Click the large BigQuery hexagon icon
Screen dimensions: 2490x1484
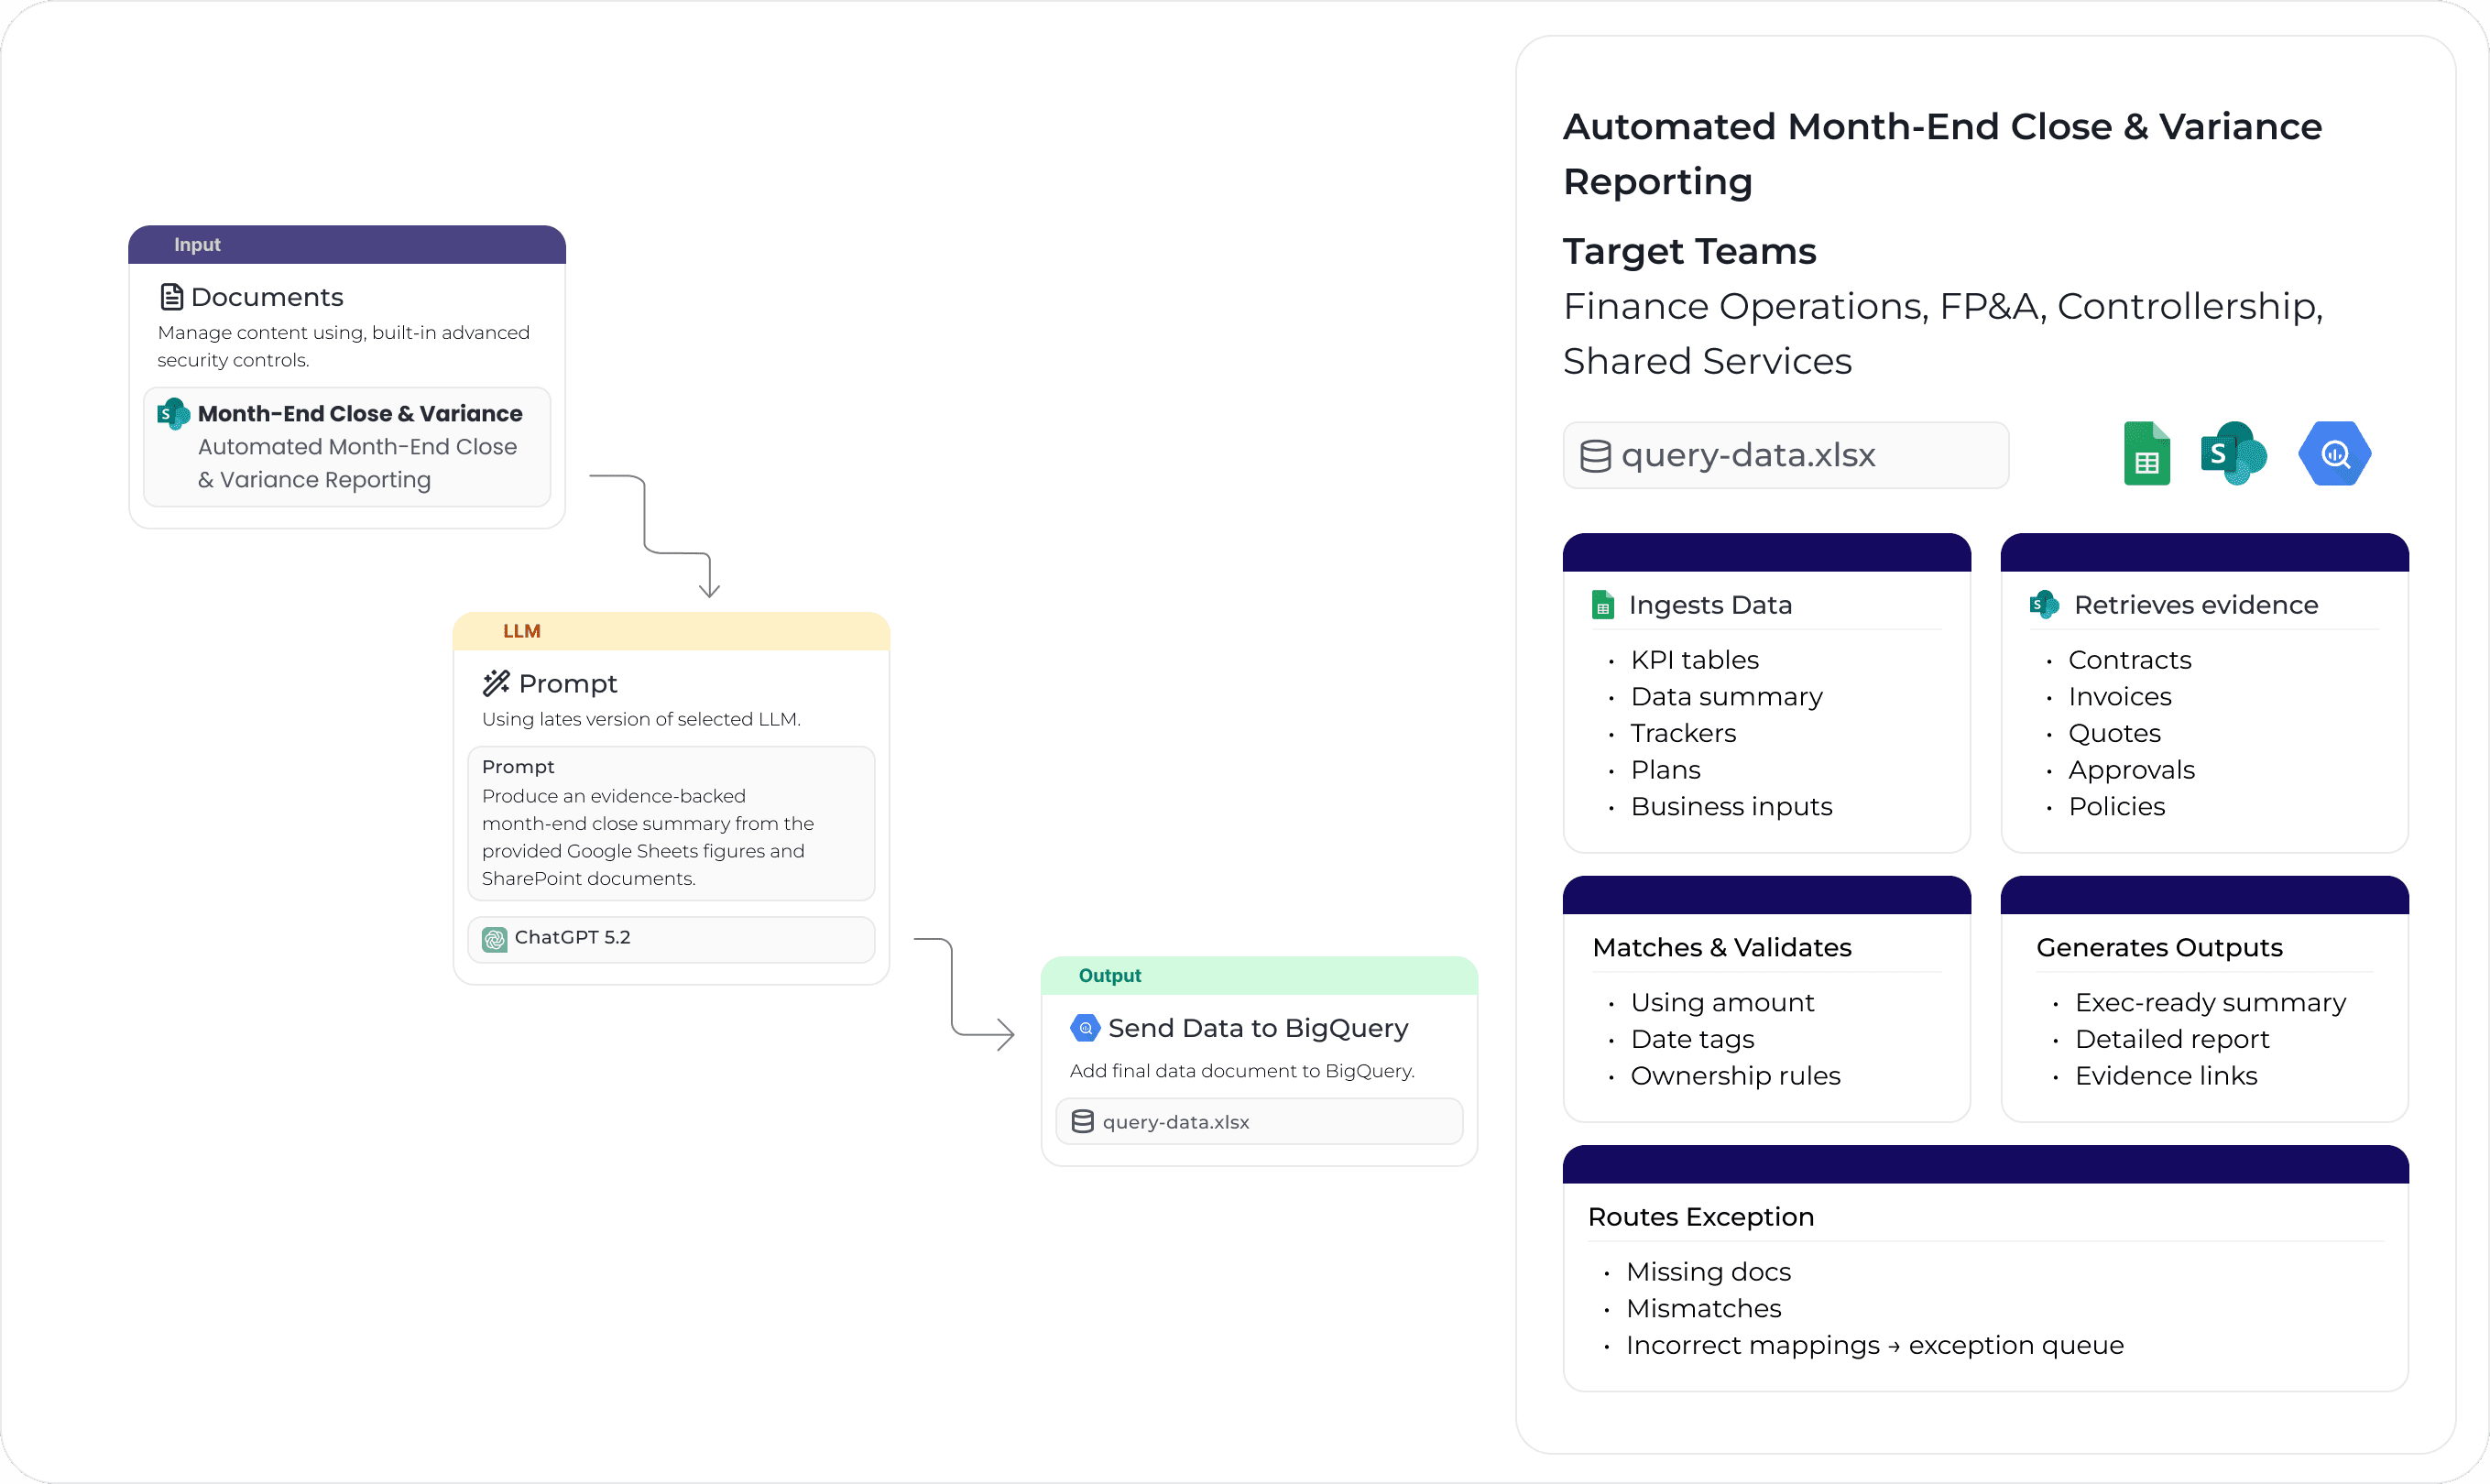pyautogui.click(x=2334, y=454)
